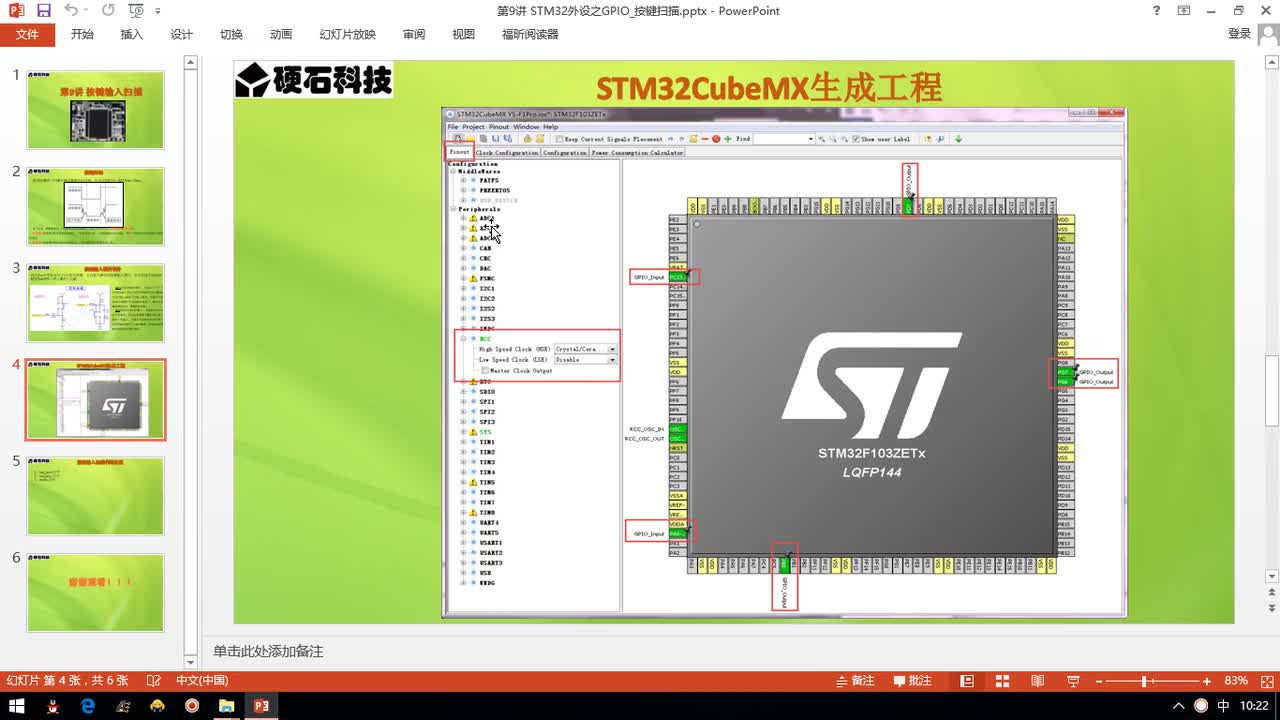
Task: Open the 审阅 ribbon tab
Action: tap(414, 34)
